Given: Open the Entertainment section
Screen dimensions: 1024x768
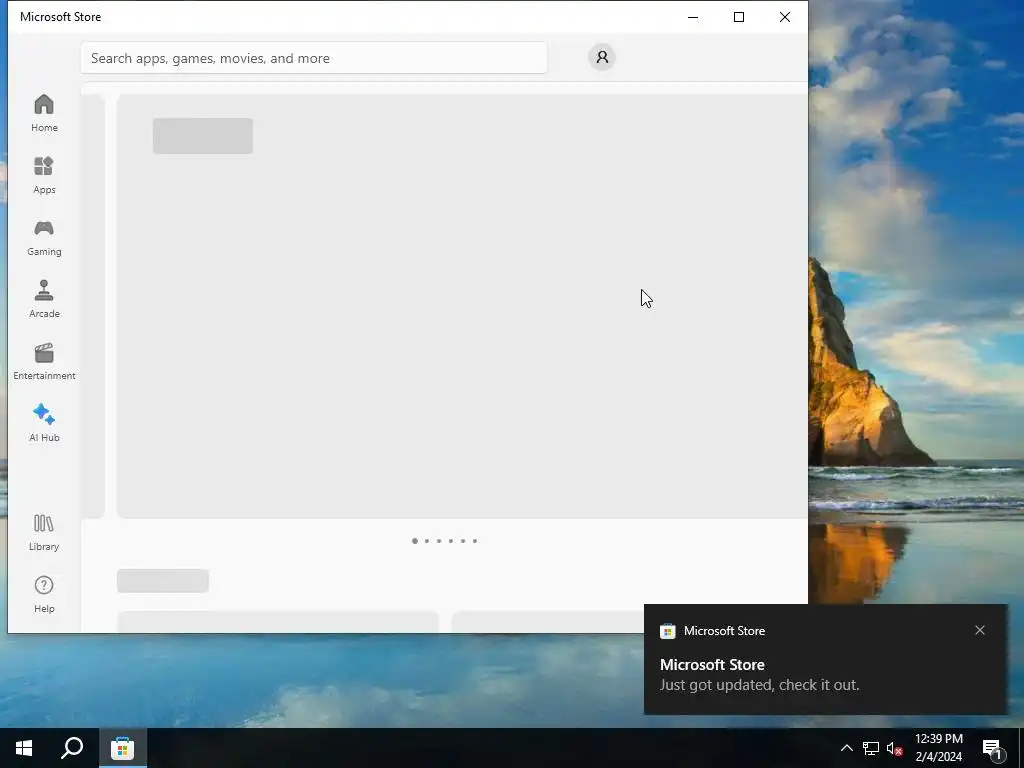Looking at the screenshot, I should [44, 361].
